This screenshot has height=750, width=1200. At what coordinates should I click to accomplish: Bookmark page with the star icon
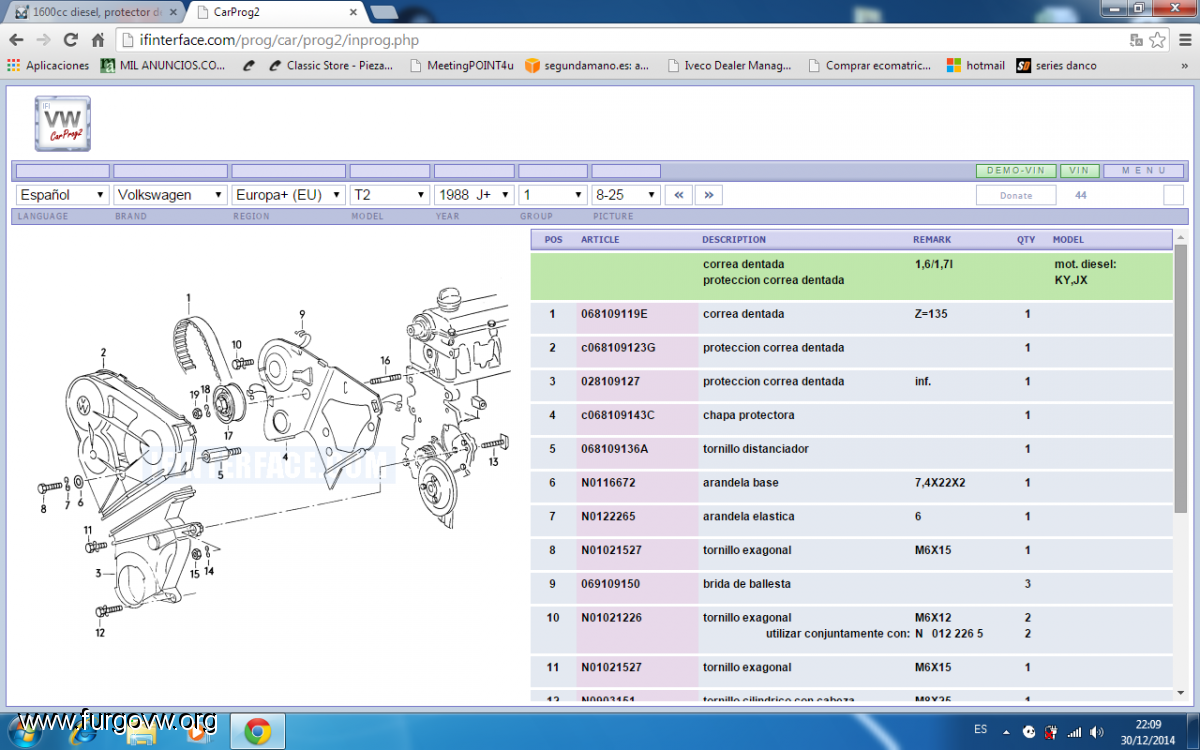coord(1158,40)
